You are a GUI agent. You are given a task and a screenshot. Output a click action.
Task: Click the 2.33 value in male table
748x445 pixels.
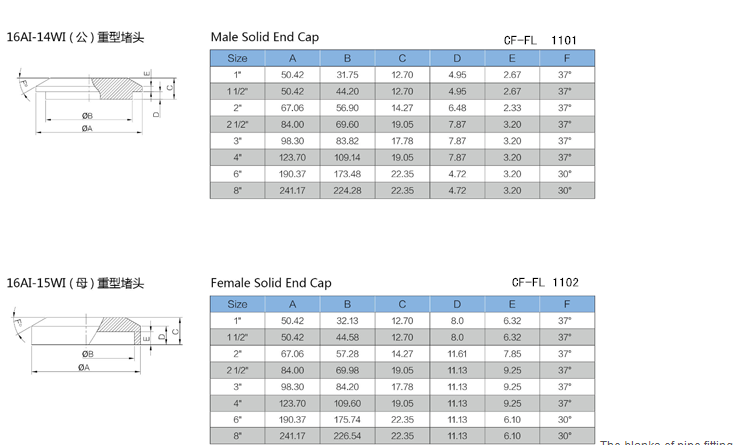(512, 108)
